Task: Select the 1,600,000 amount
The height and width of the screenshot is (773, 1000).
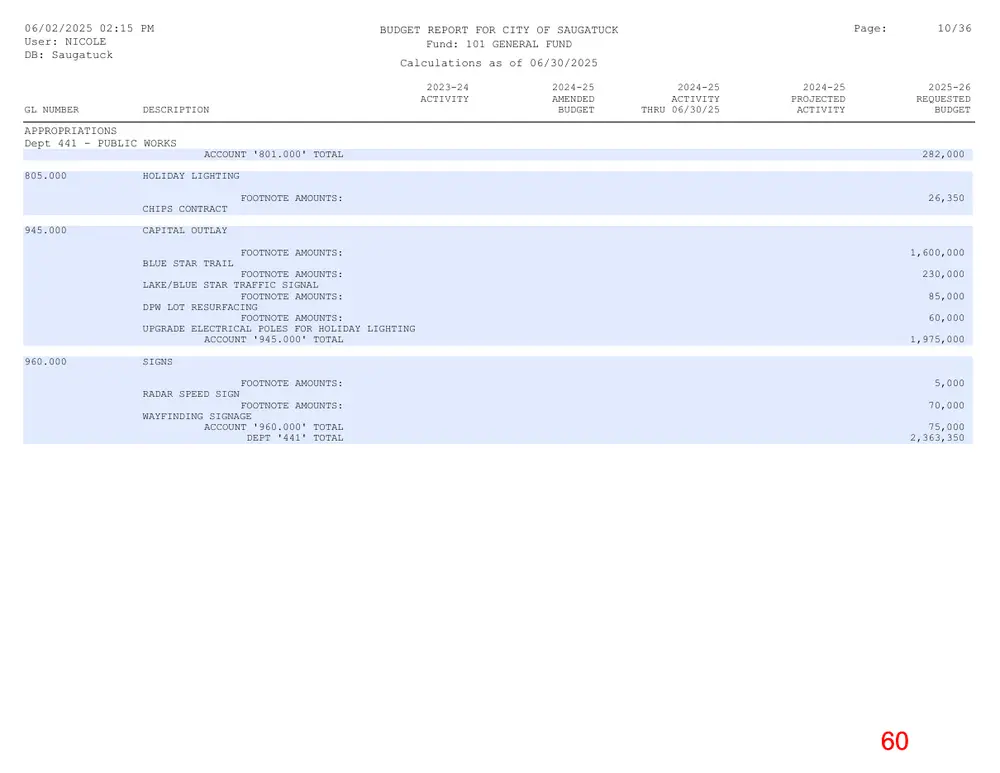Action: pos(937,253)
